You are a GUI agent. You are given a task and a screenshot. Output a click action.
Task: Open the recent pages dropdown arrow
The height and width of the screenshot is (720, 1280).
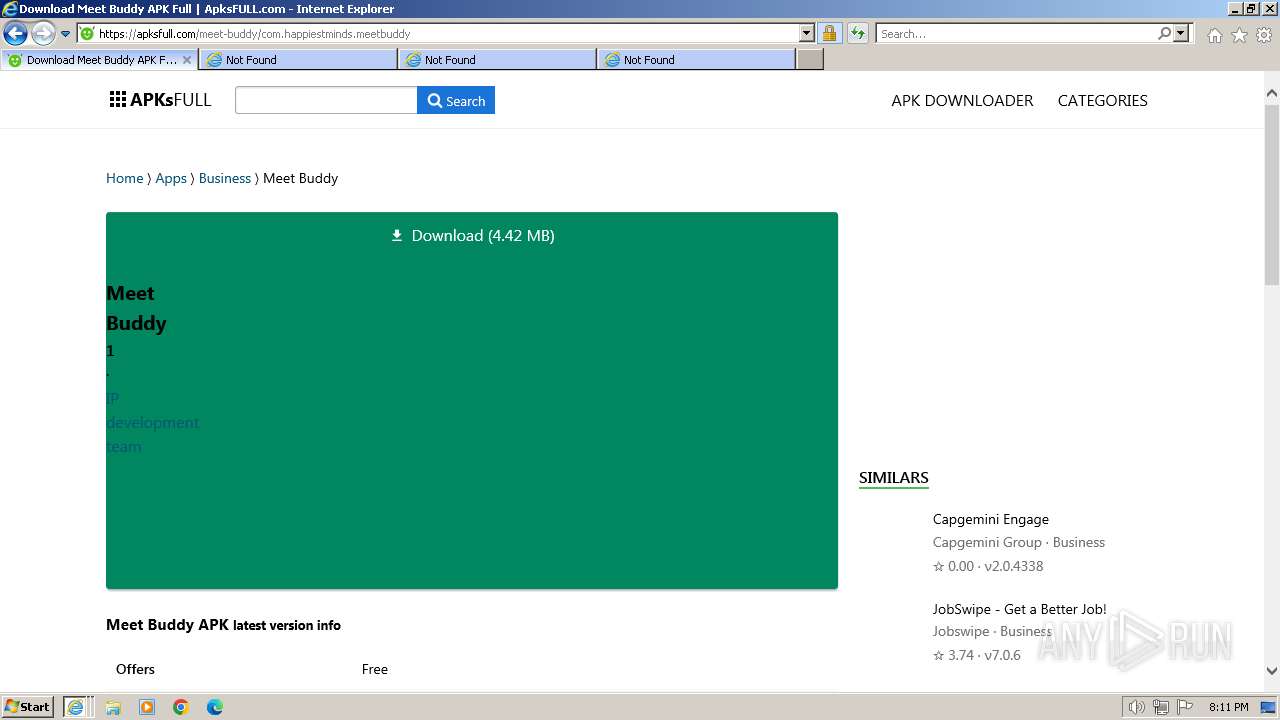tap(66, 33)
